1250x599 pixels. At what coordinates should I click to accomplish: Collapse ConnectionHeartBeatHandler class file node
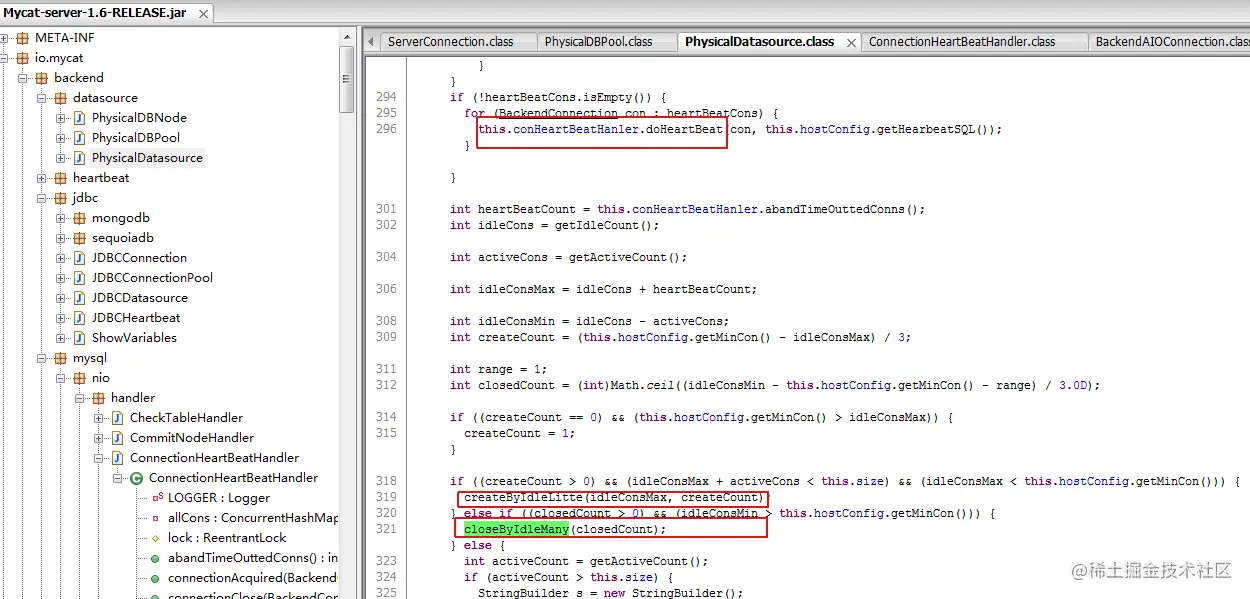click(x=99, y=458)
